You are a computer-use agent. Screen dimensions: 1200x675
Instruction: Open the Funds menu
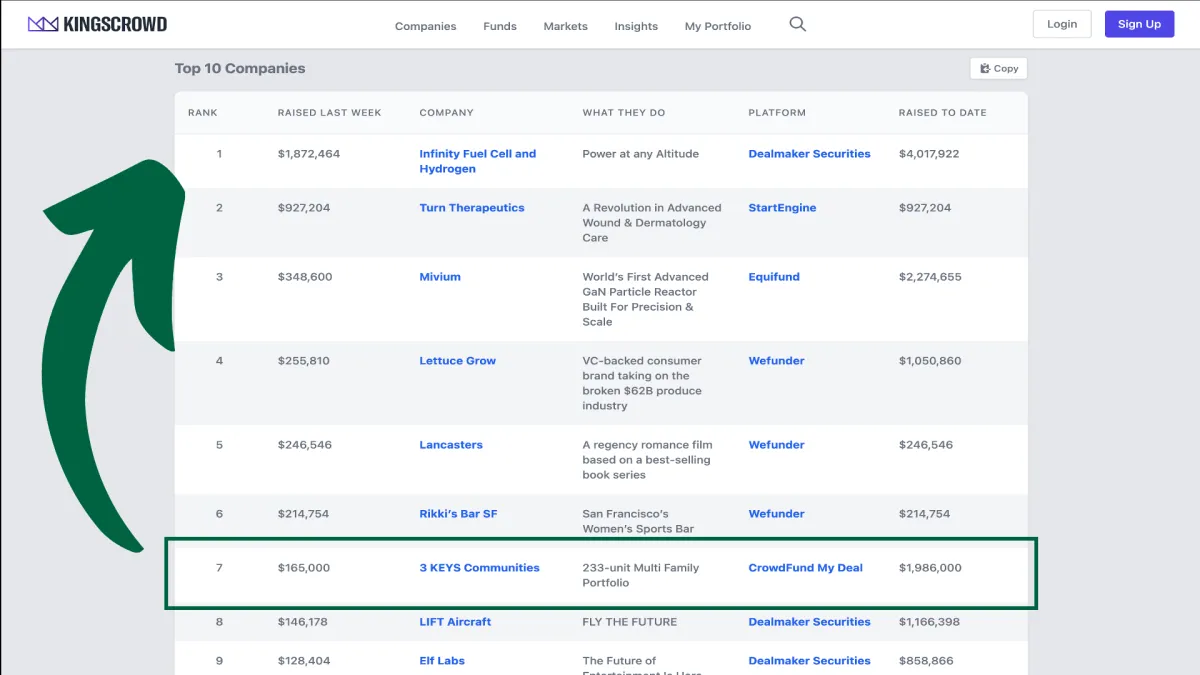(500, 26)
